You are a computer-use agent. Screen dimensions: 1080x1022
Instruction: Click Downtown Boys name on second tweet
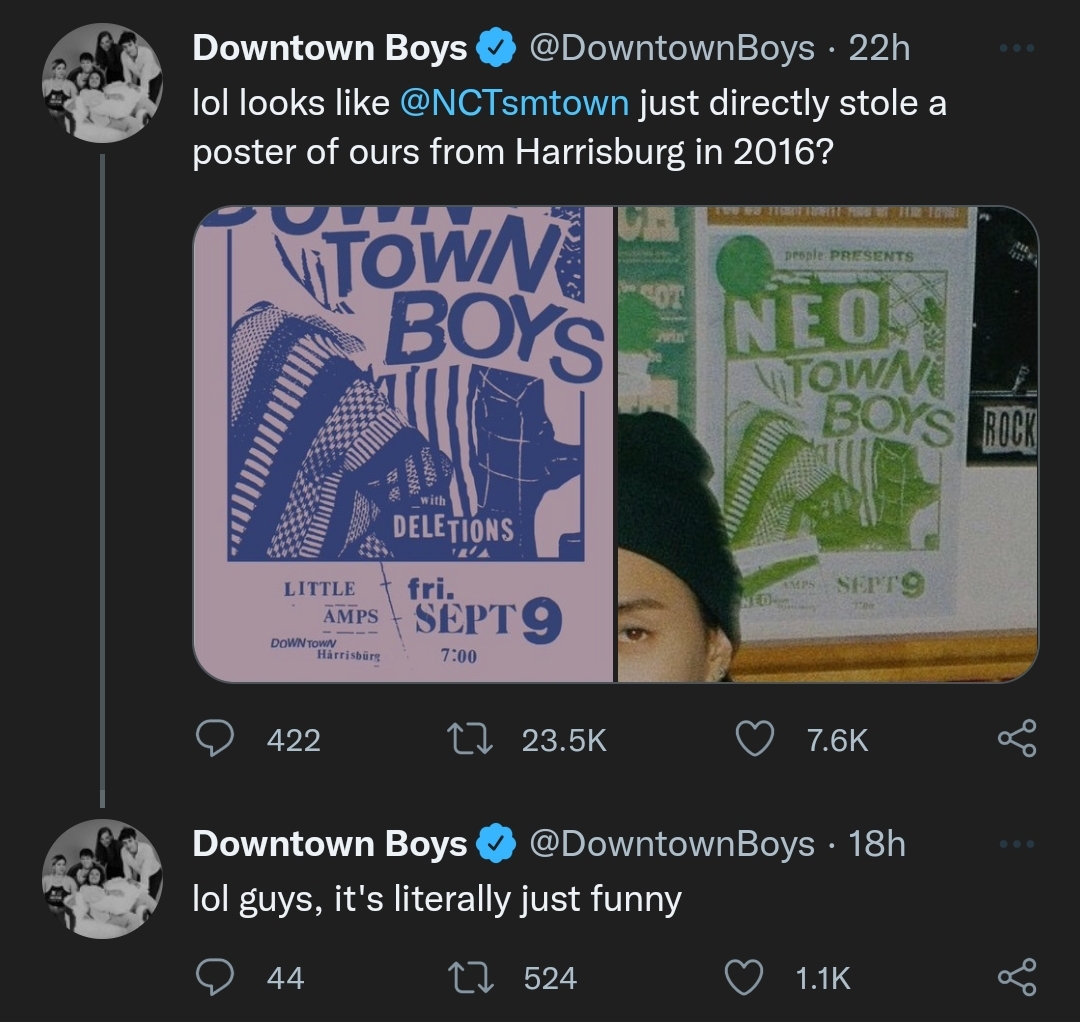pos(329,844)
